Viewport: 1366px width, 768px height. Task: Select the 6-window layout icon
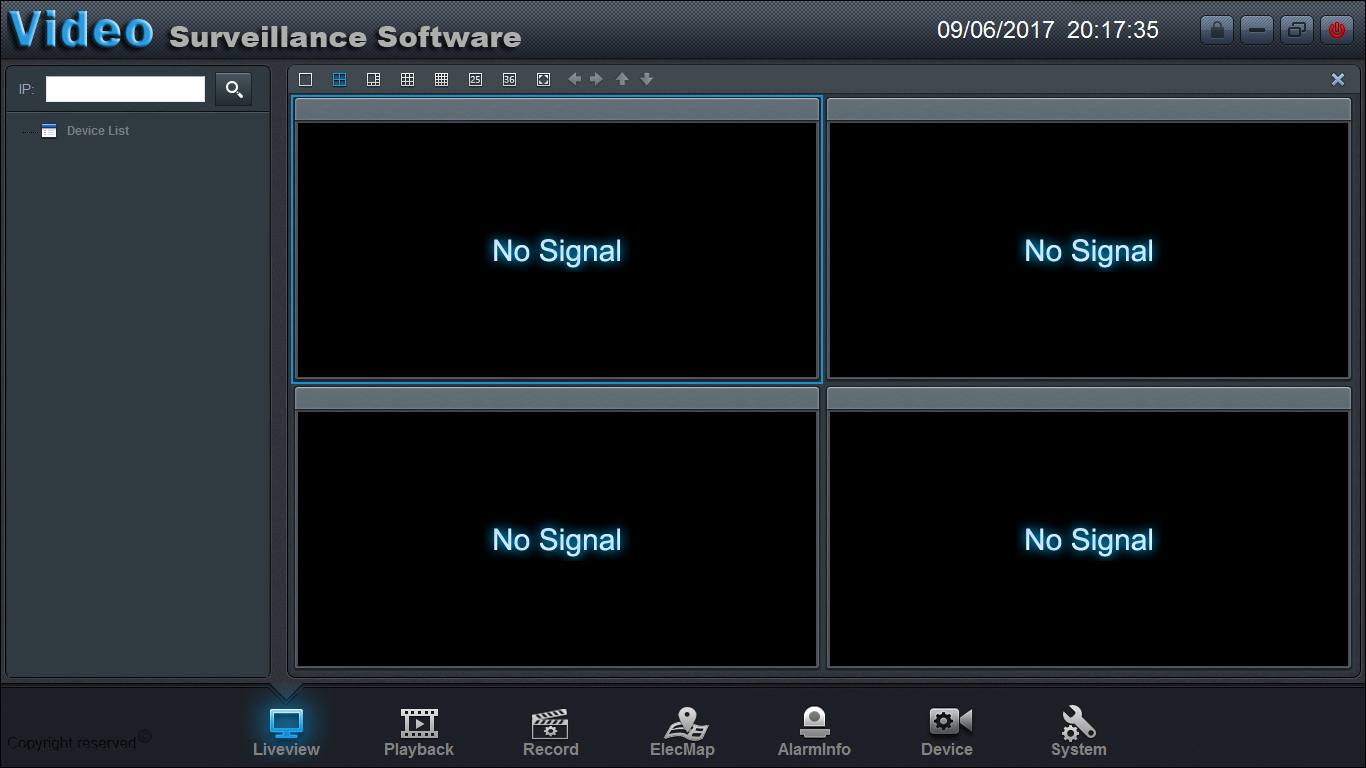(x=374, y=80)
